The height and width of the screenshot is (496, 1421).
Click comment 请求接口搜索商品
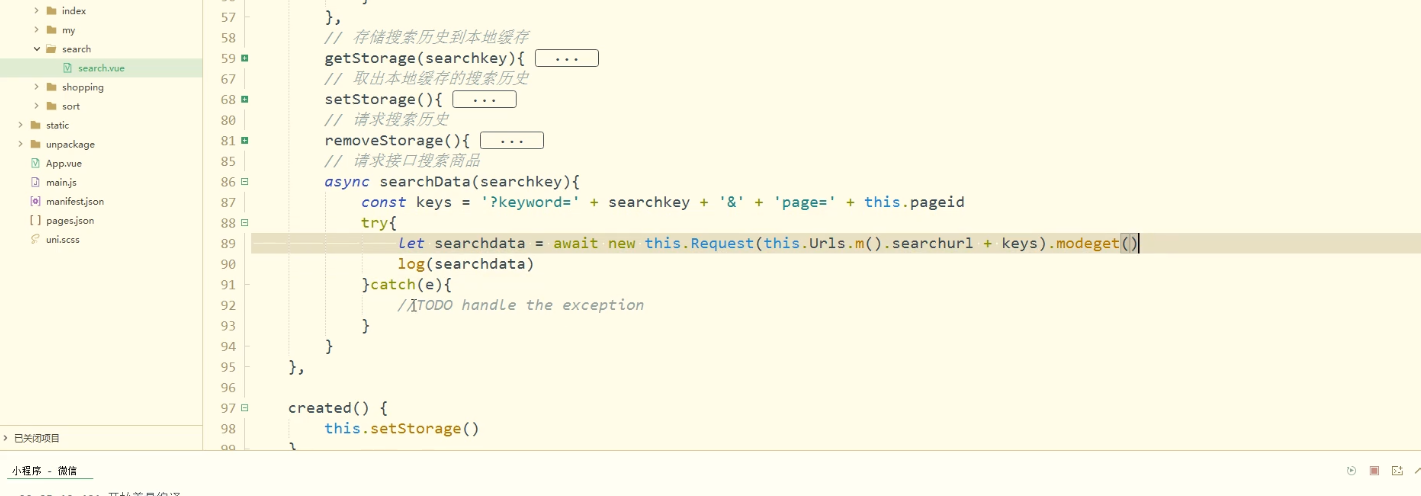(x=402, y=161)
